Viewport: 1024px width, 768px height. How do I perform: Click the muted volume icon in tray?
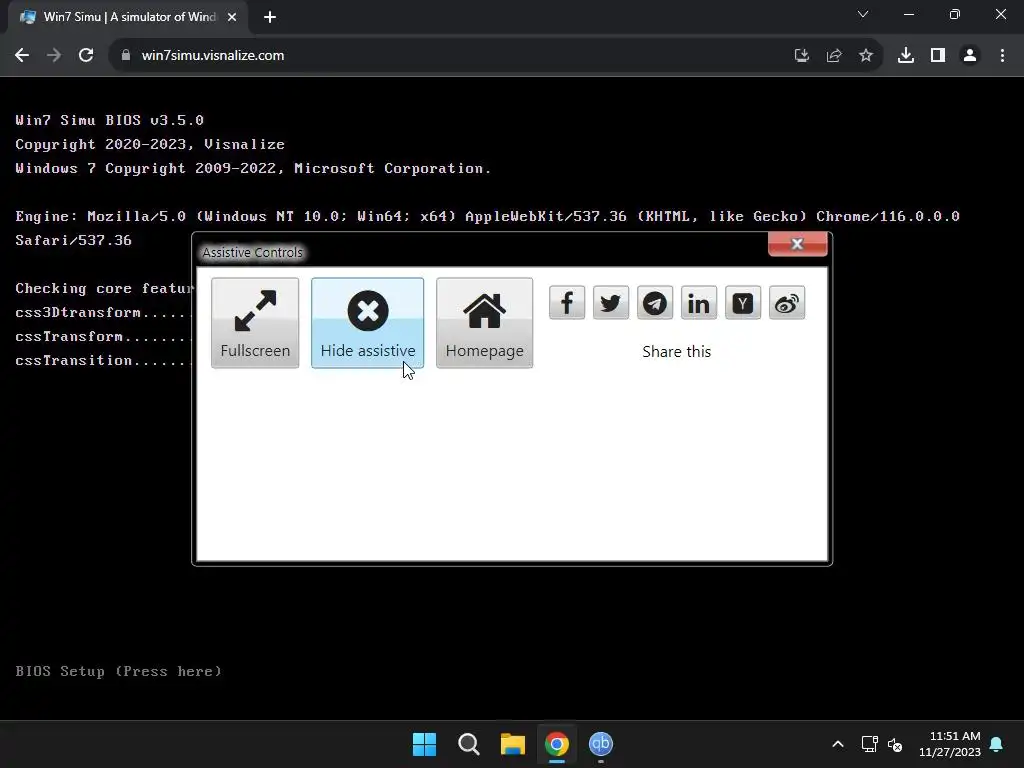895,744
